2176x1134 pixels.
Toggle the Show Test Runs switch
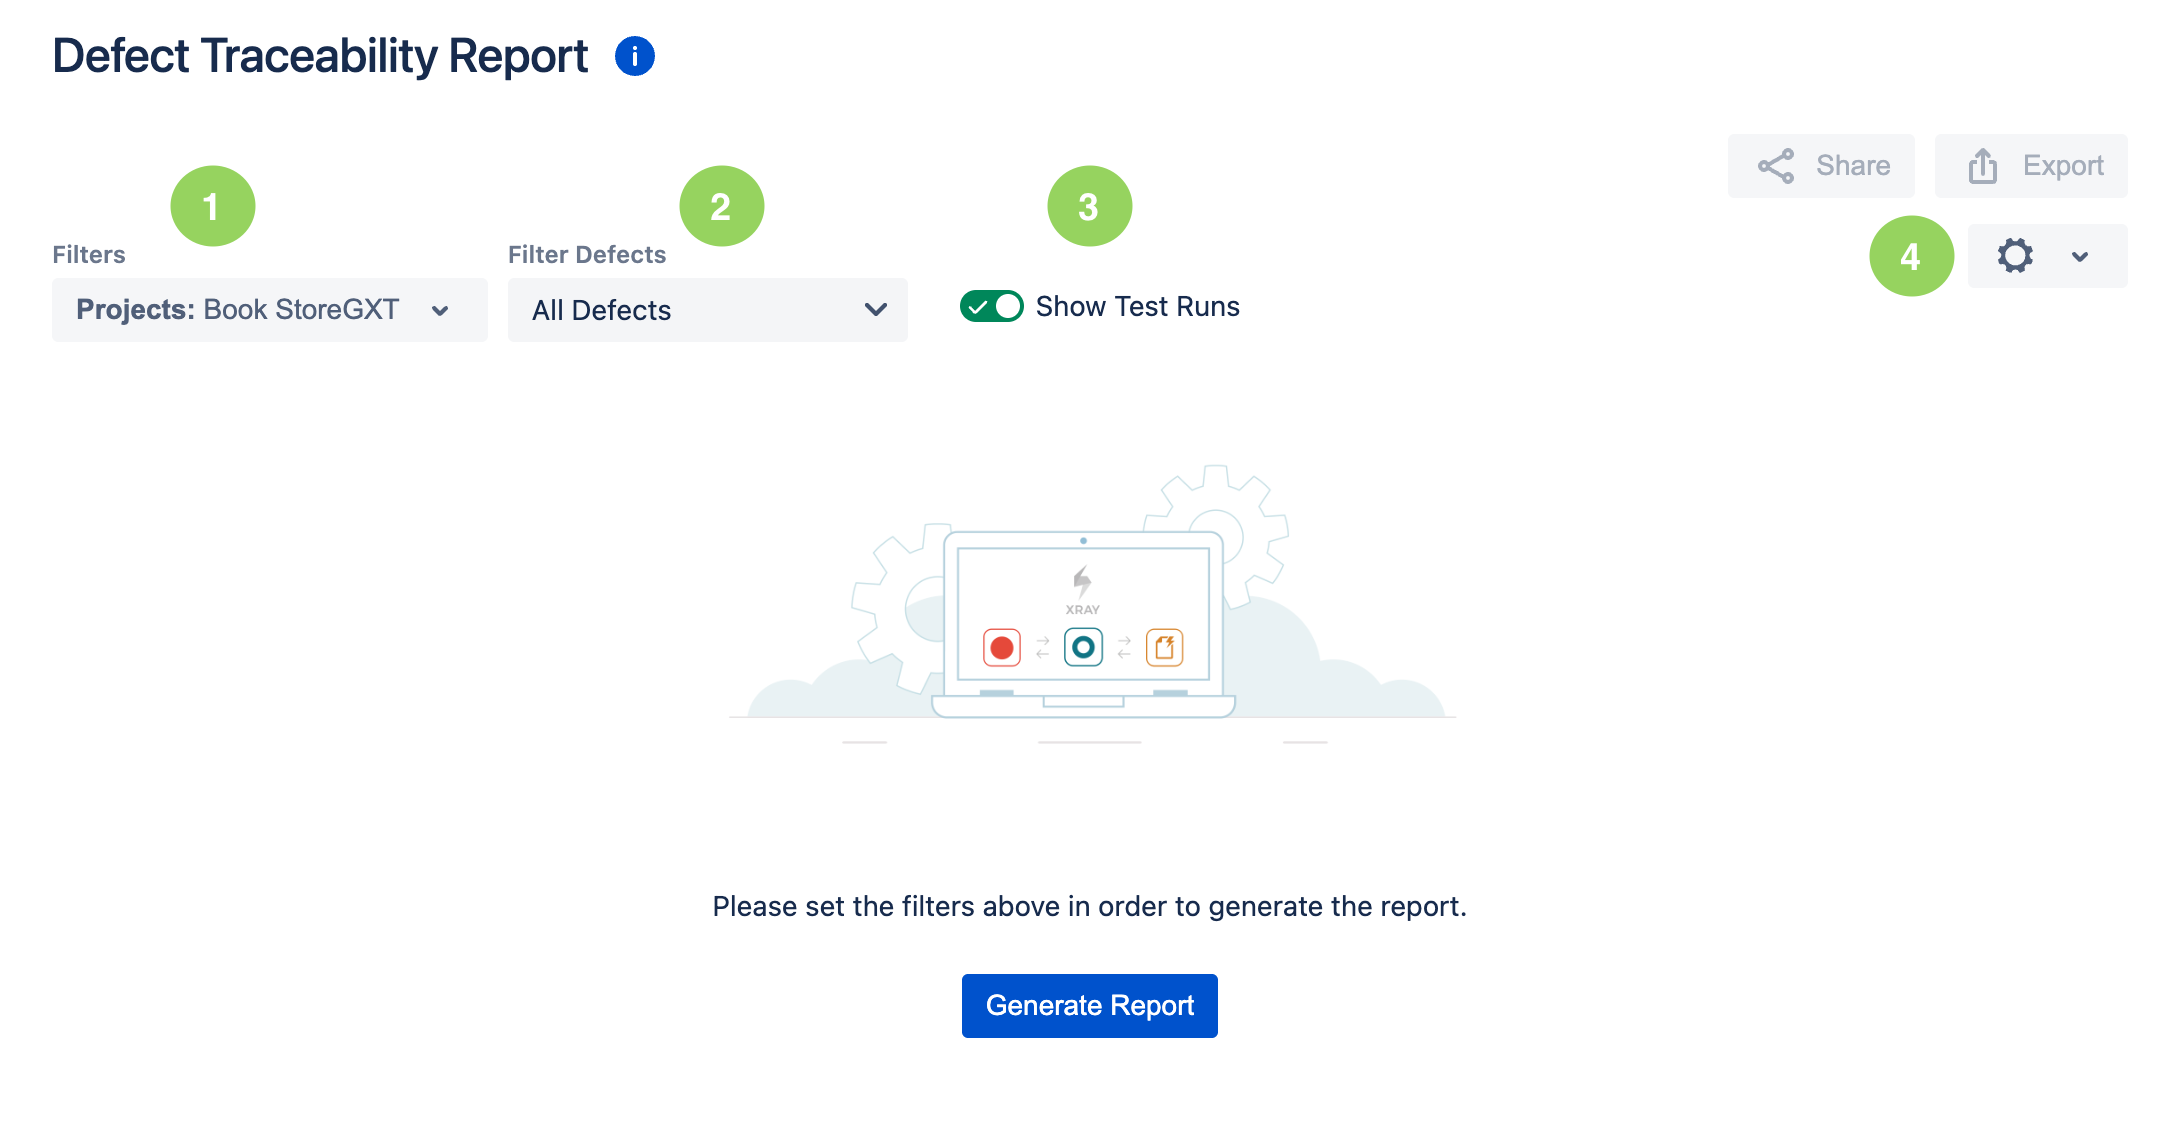991,306
